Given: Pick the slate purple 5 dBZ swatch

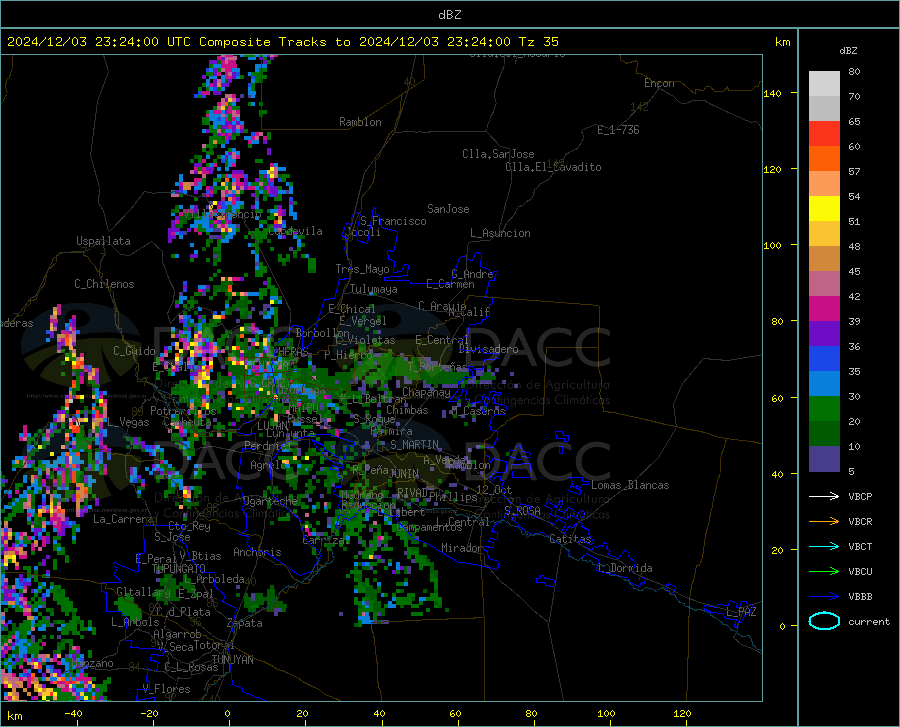Looking at the screenshot, I should 824,459.
